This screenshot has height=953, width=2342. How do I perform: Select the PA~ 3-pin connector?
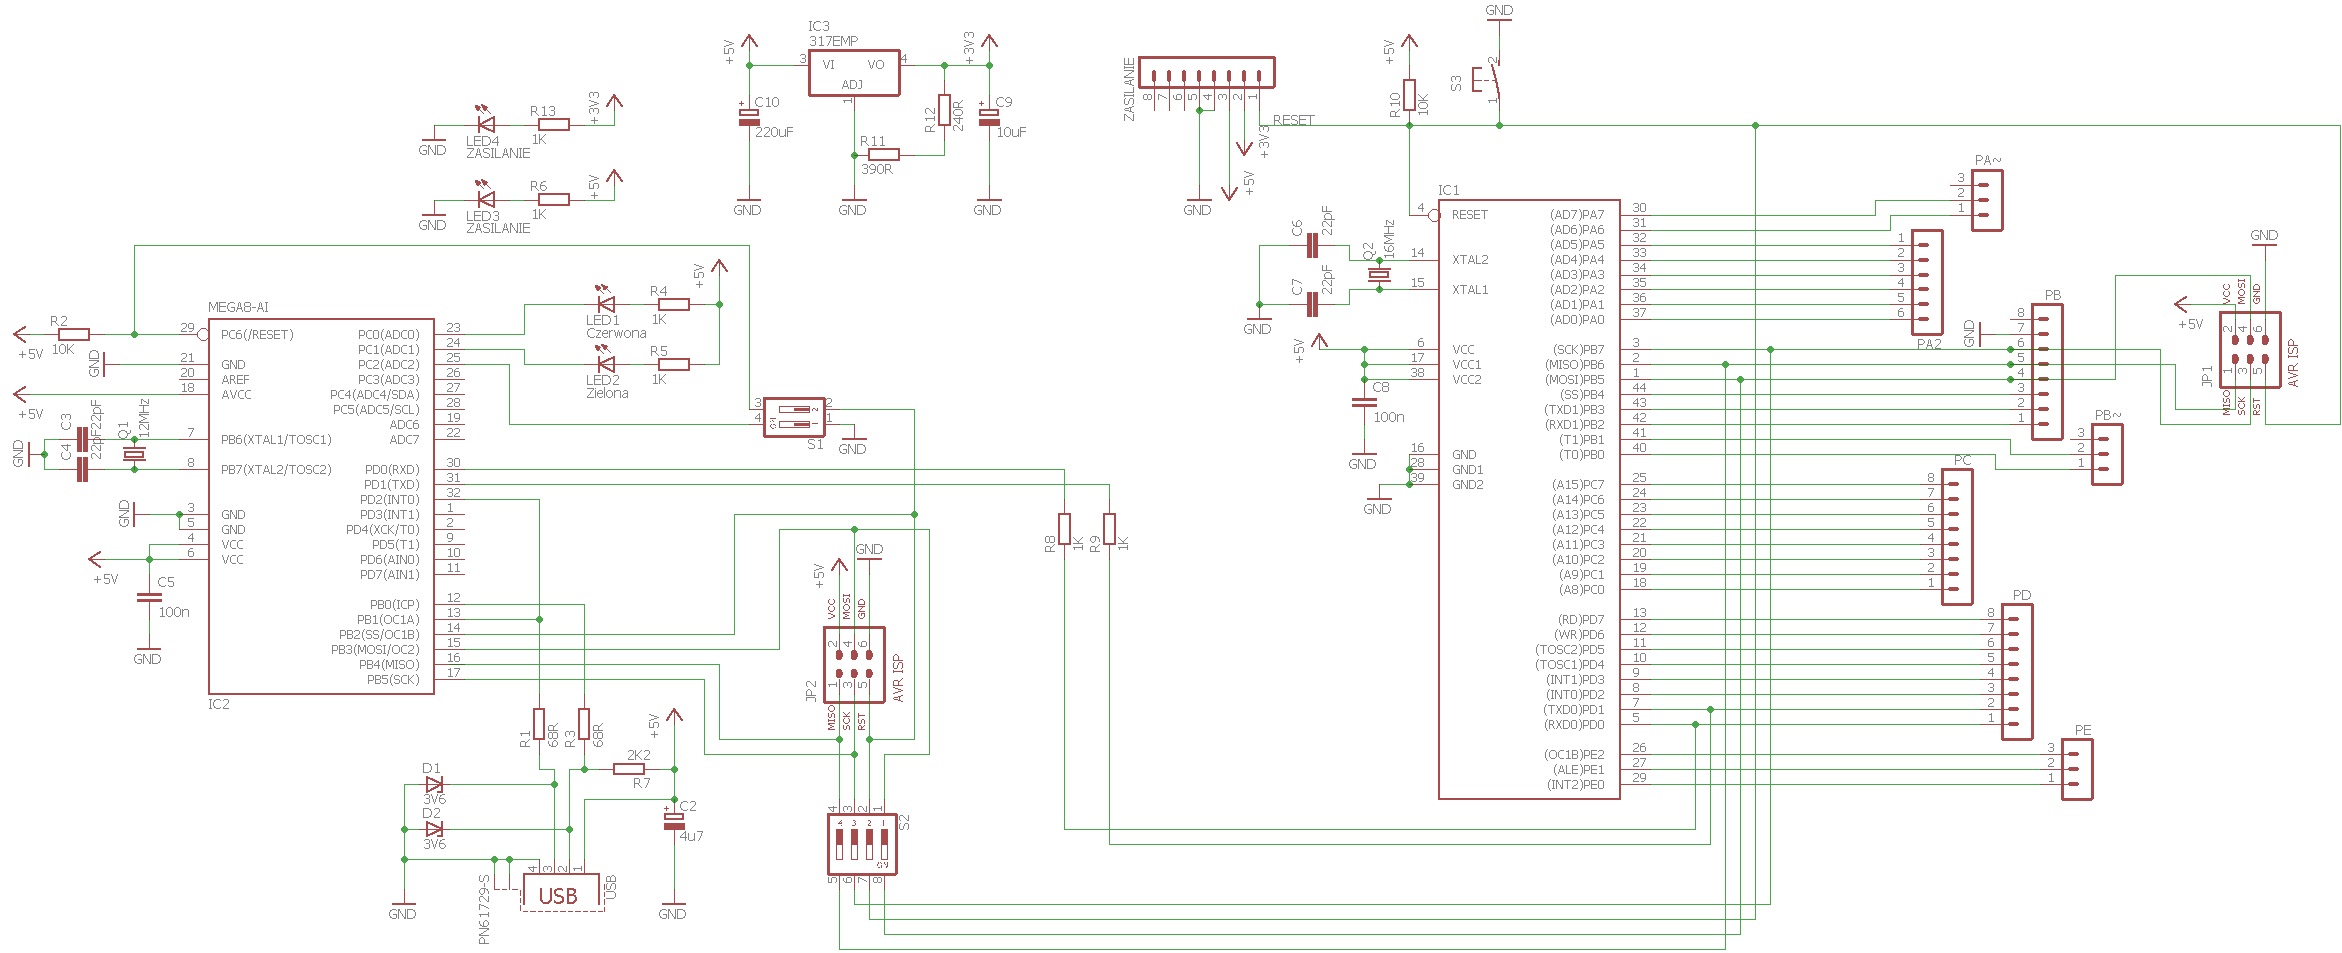(x=1986, y=200)
